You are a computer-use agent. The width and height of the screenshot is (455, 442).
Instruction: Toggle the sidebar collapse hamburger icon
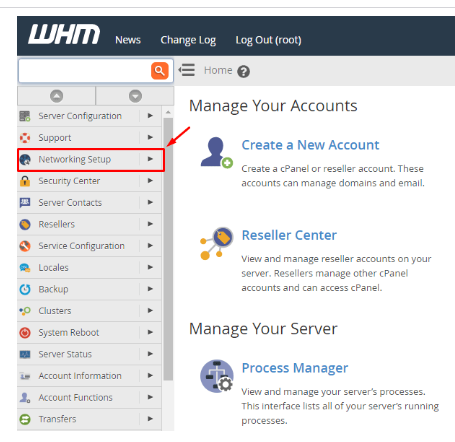(187, 70)
